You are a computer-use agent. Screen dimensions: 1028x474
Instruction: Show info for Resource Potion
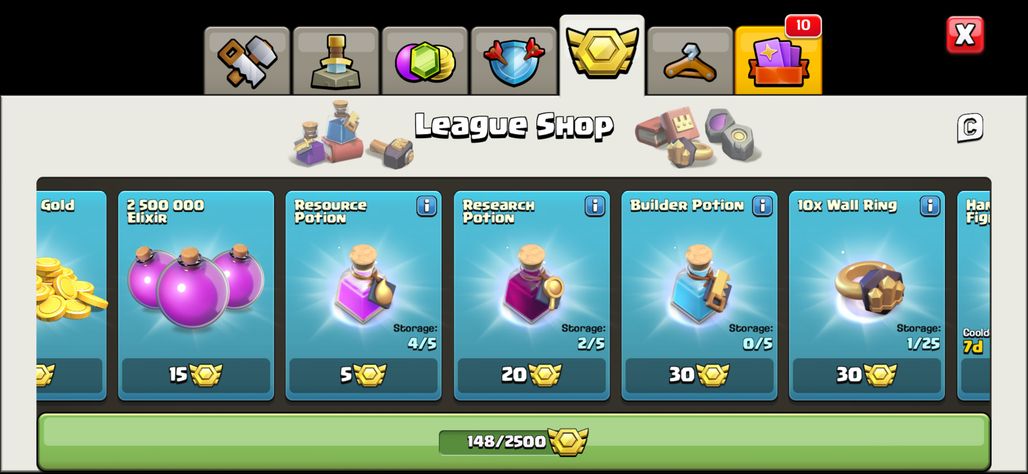[x=426, y=207]
